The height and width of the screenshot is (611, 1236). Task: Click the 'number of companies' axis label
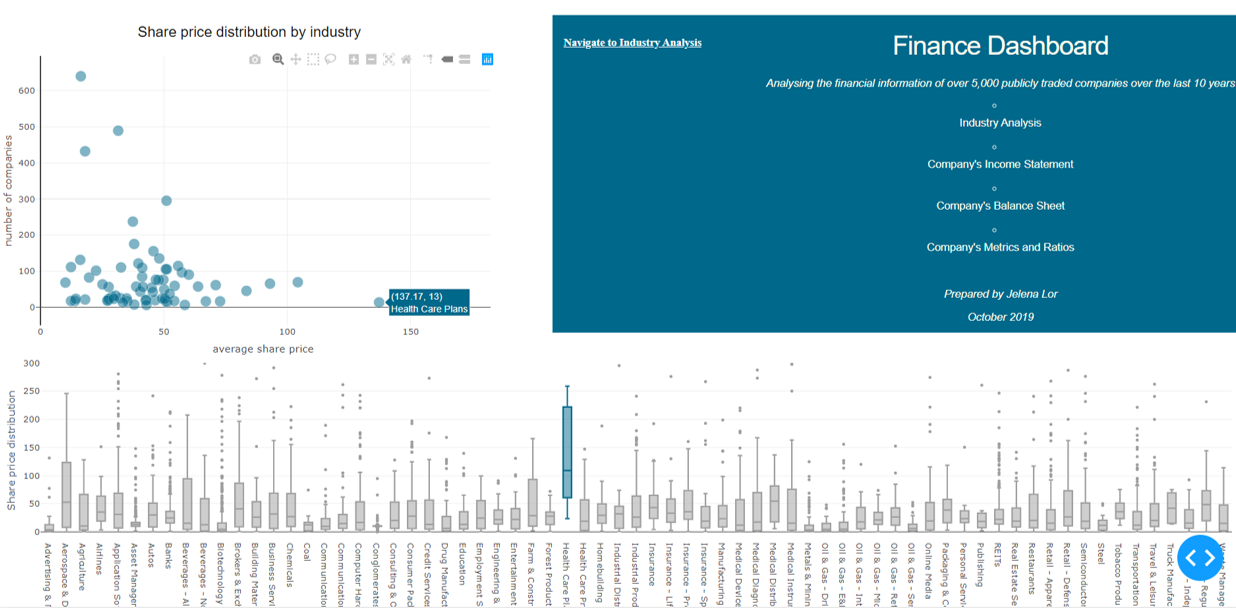pos(9,191)
